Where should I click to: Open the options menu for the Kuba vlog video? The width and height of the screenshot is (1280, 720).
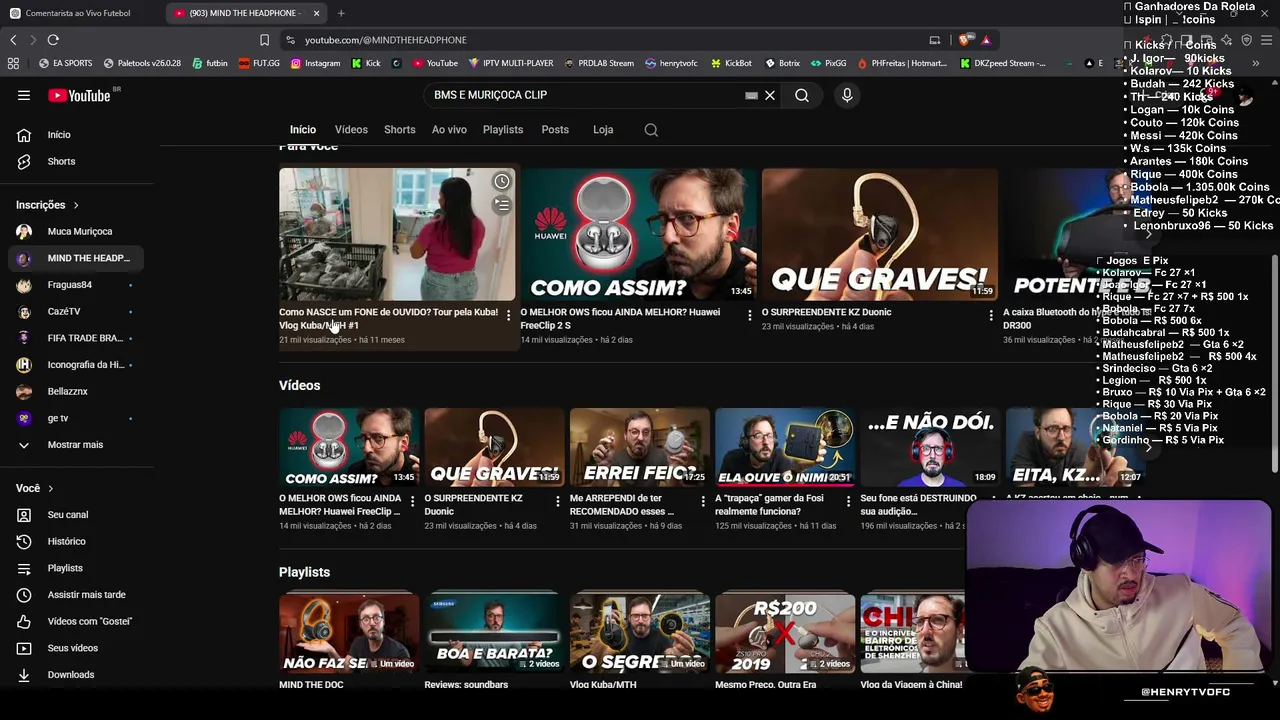tap(508, 315)
